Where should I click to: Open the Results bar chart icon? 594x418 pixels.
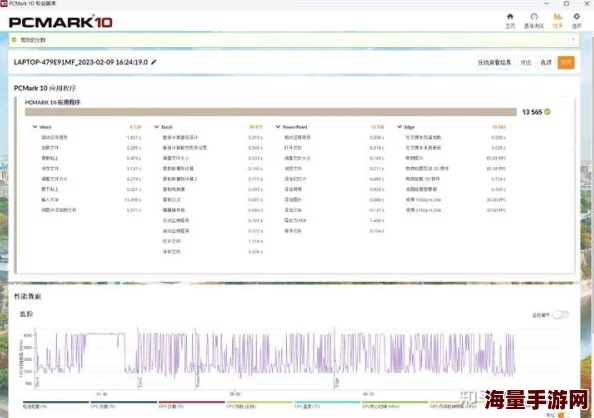pos(557,17)
